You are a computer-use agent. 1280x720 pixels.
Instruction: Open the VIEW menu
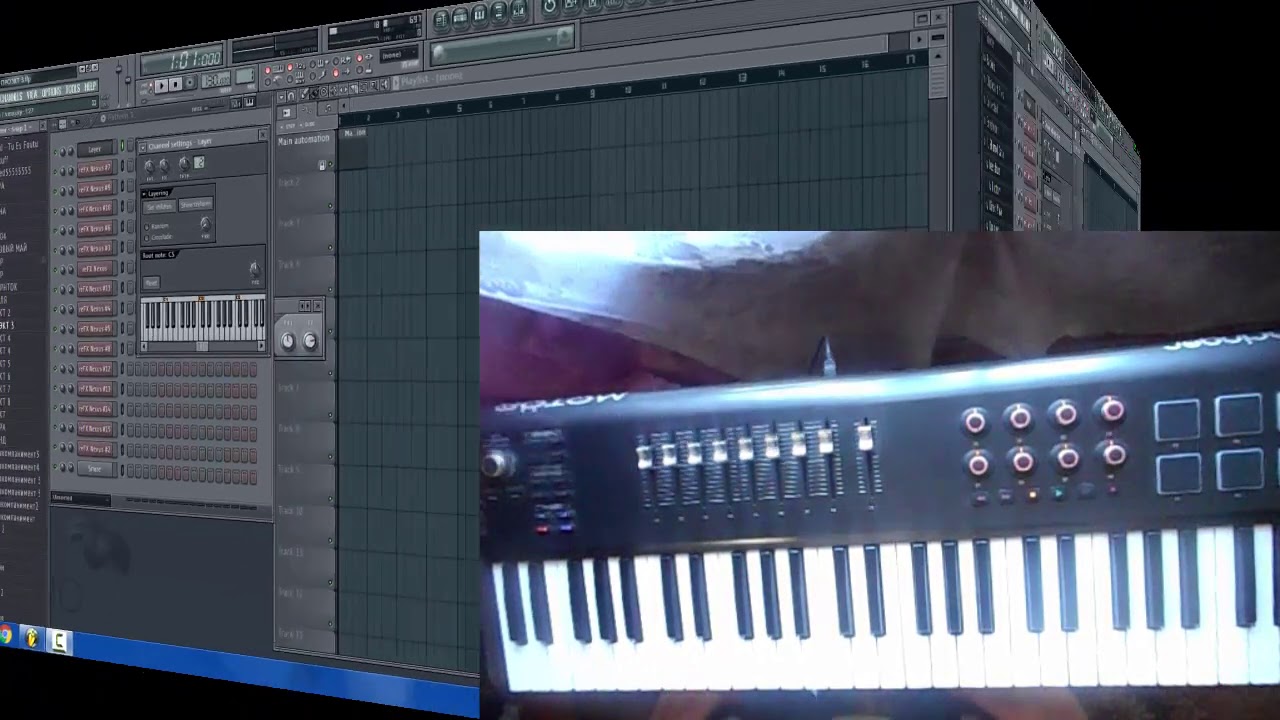pos(31,94)
